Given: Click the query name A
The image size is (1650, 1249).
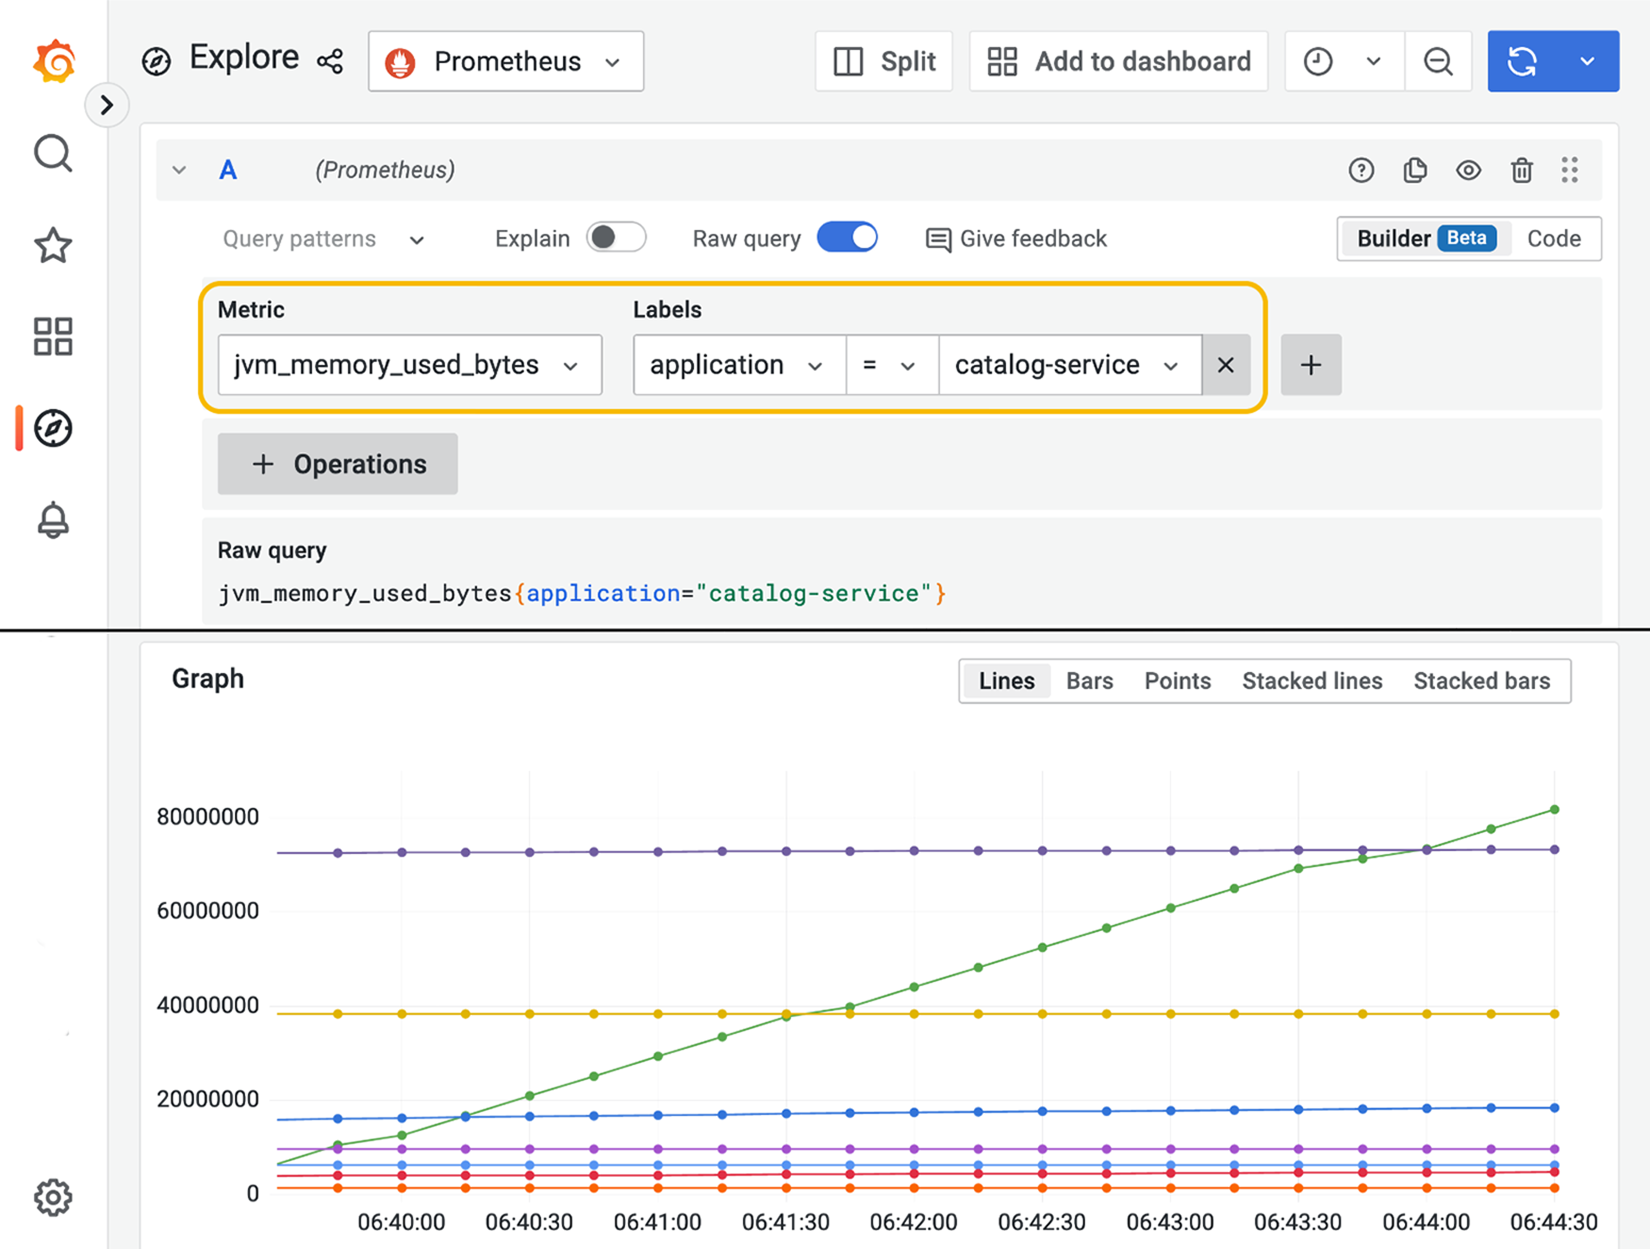Looking at the screenshot, I should pyautogui.click(x=228, y=170).
